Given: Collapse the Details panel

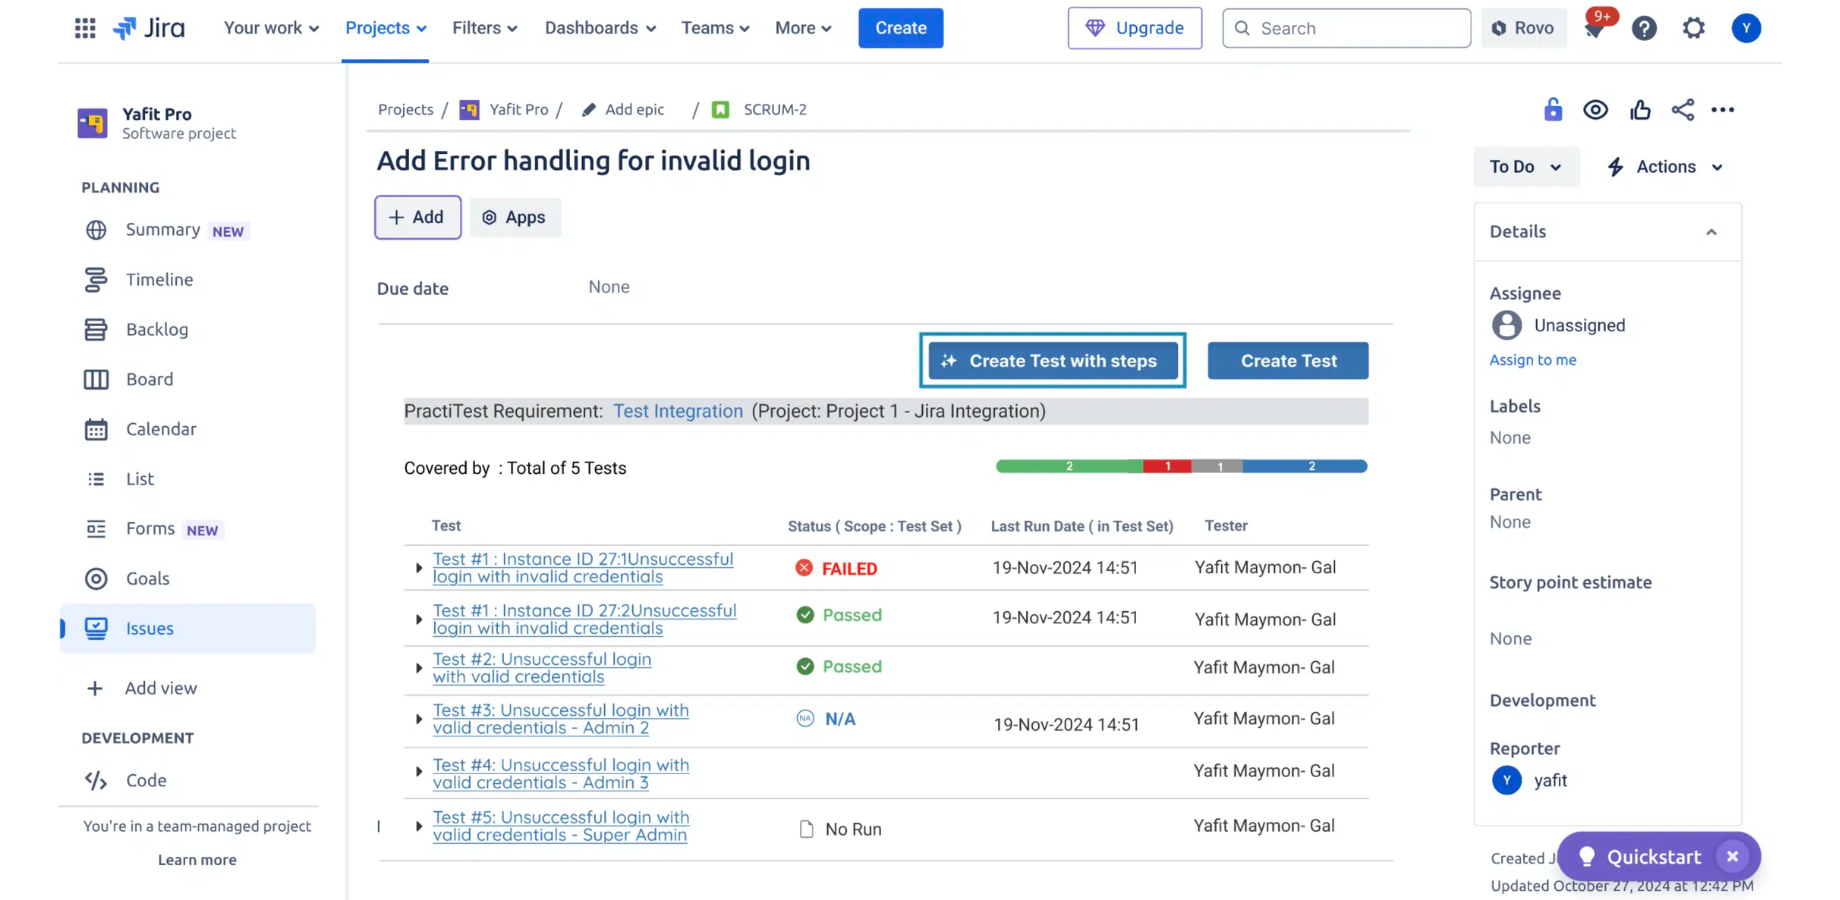Looking at the screenshot, I should point(1711,232).
